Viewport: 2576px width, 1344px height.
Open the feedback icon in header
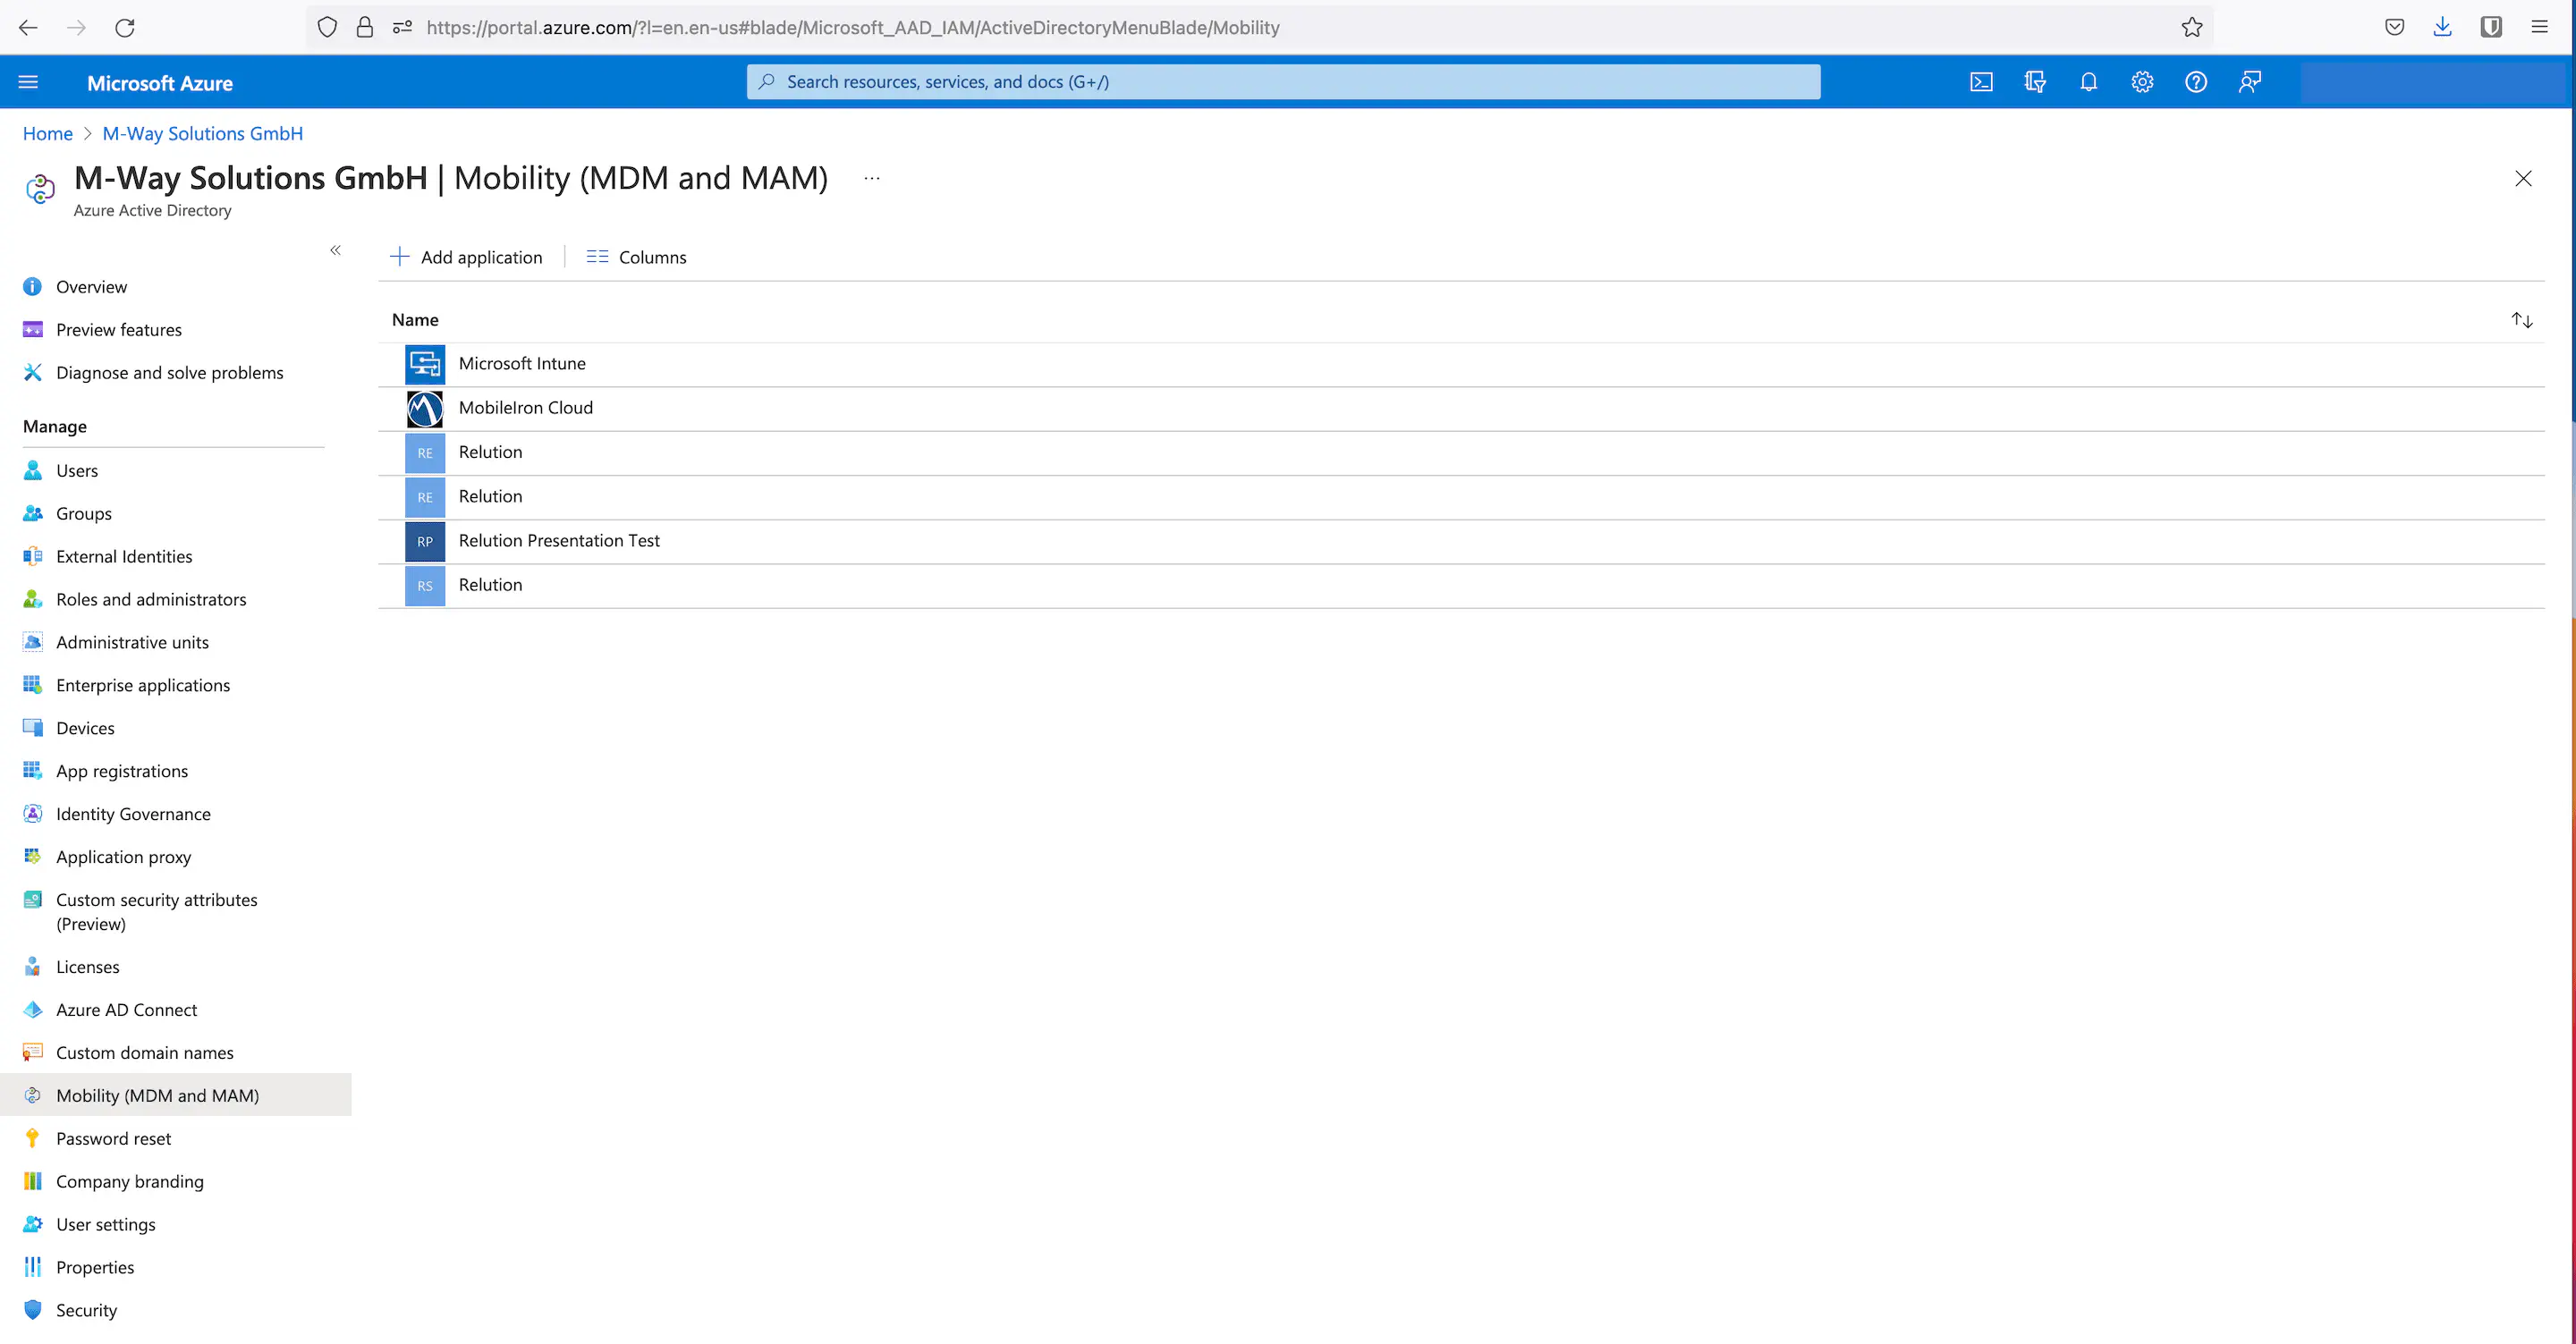pos(2249,82)
